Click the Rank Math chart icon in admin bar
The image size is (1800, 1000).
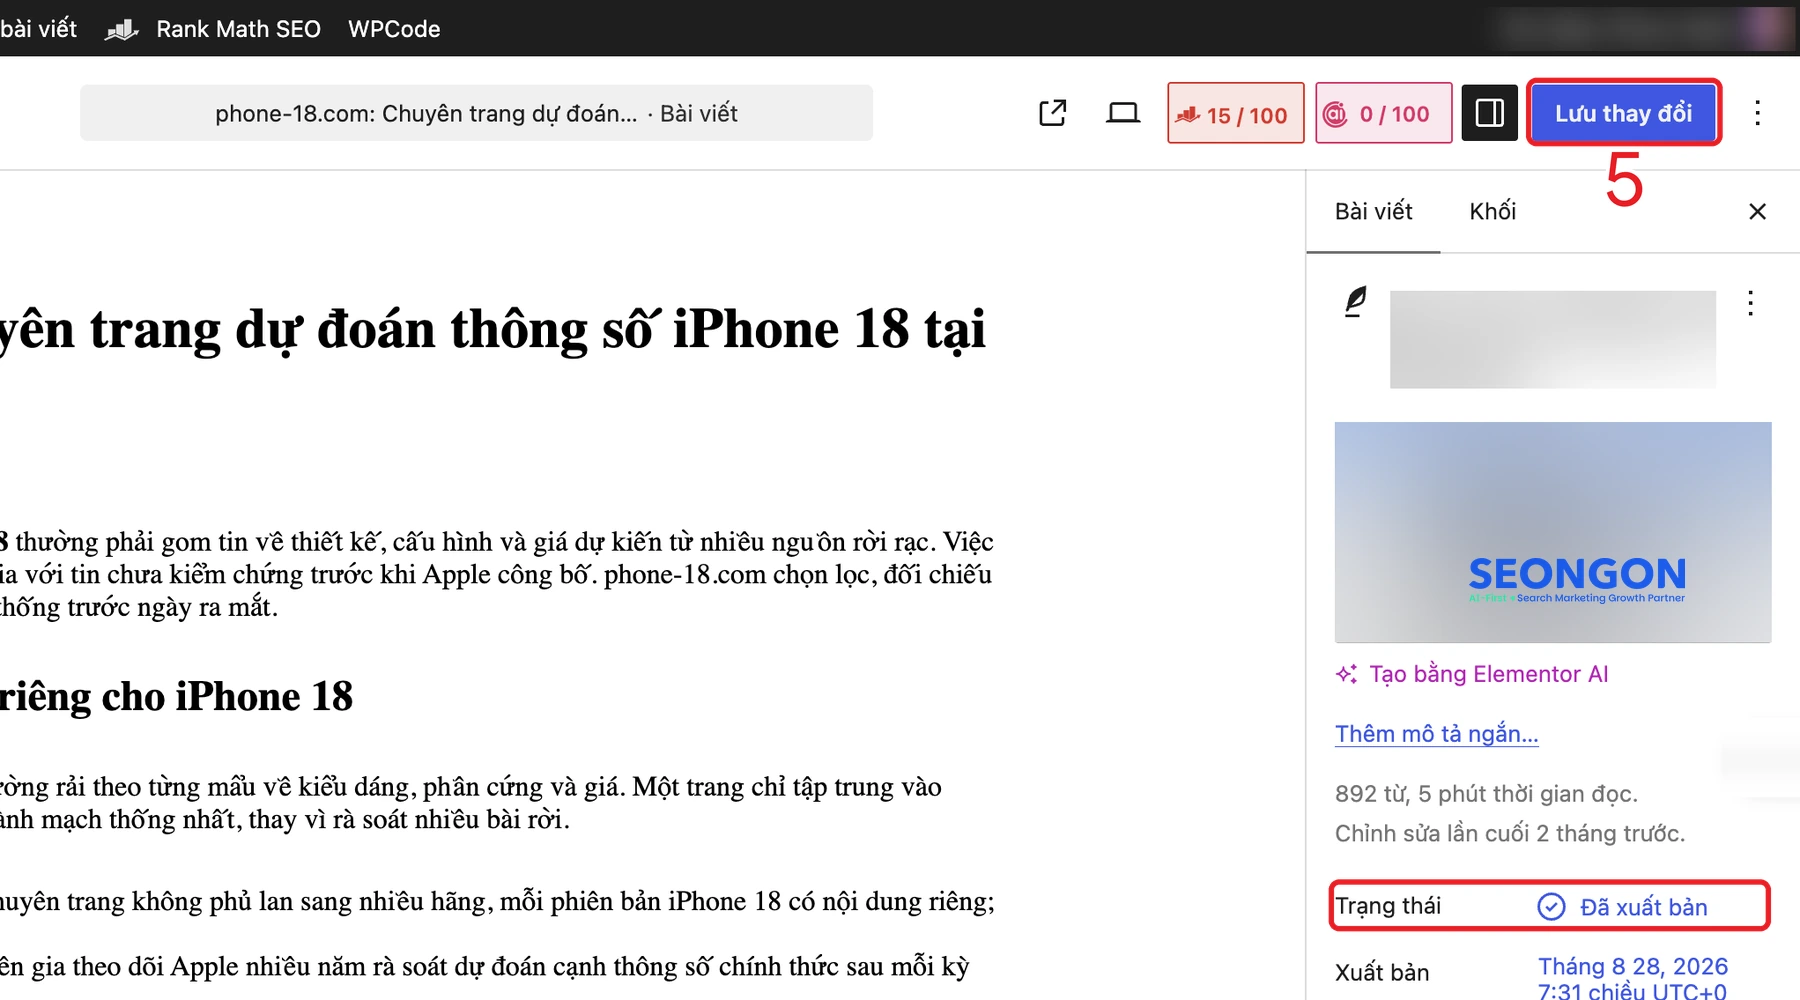[x=122, y=30]
